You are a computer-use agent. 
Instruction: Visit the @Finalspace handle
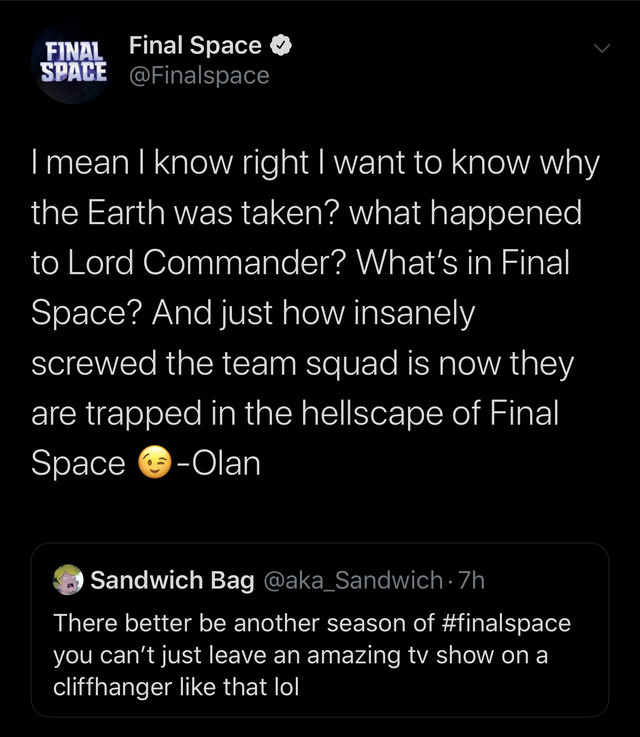pyautogui.click(x=199, y=75)
